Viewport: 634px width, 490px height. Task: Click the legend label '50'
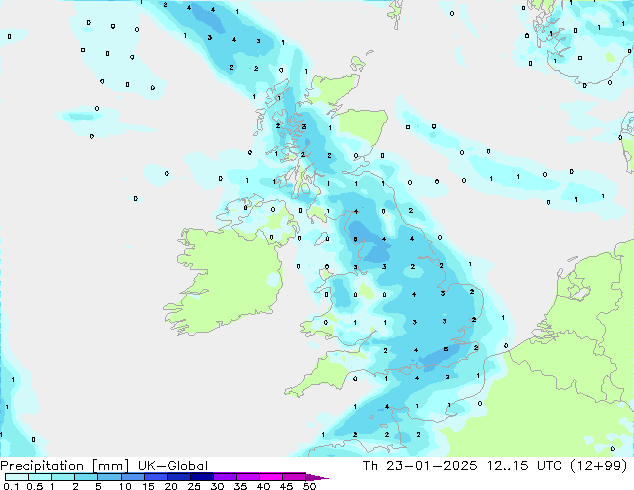click(x=309, y=486)
